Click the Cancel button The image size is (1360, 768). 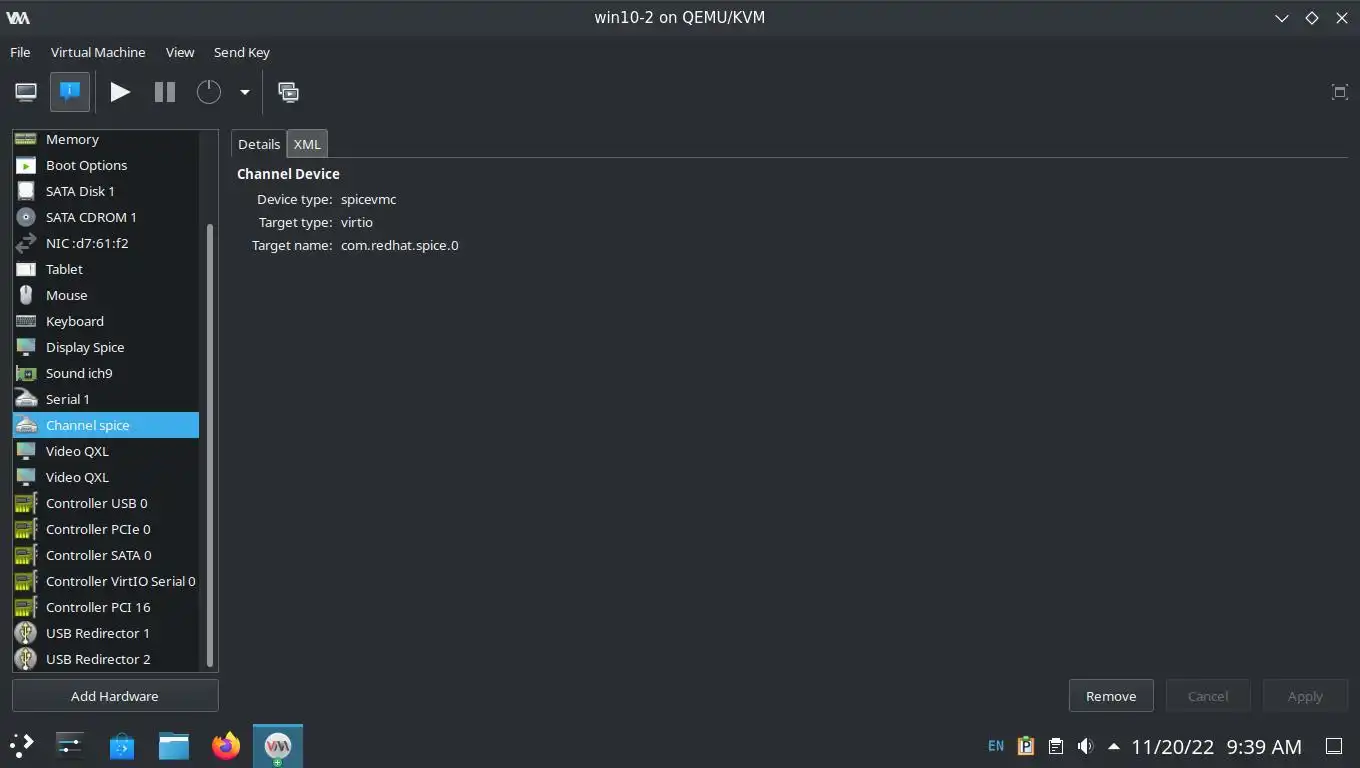1208,696
